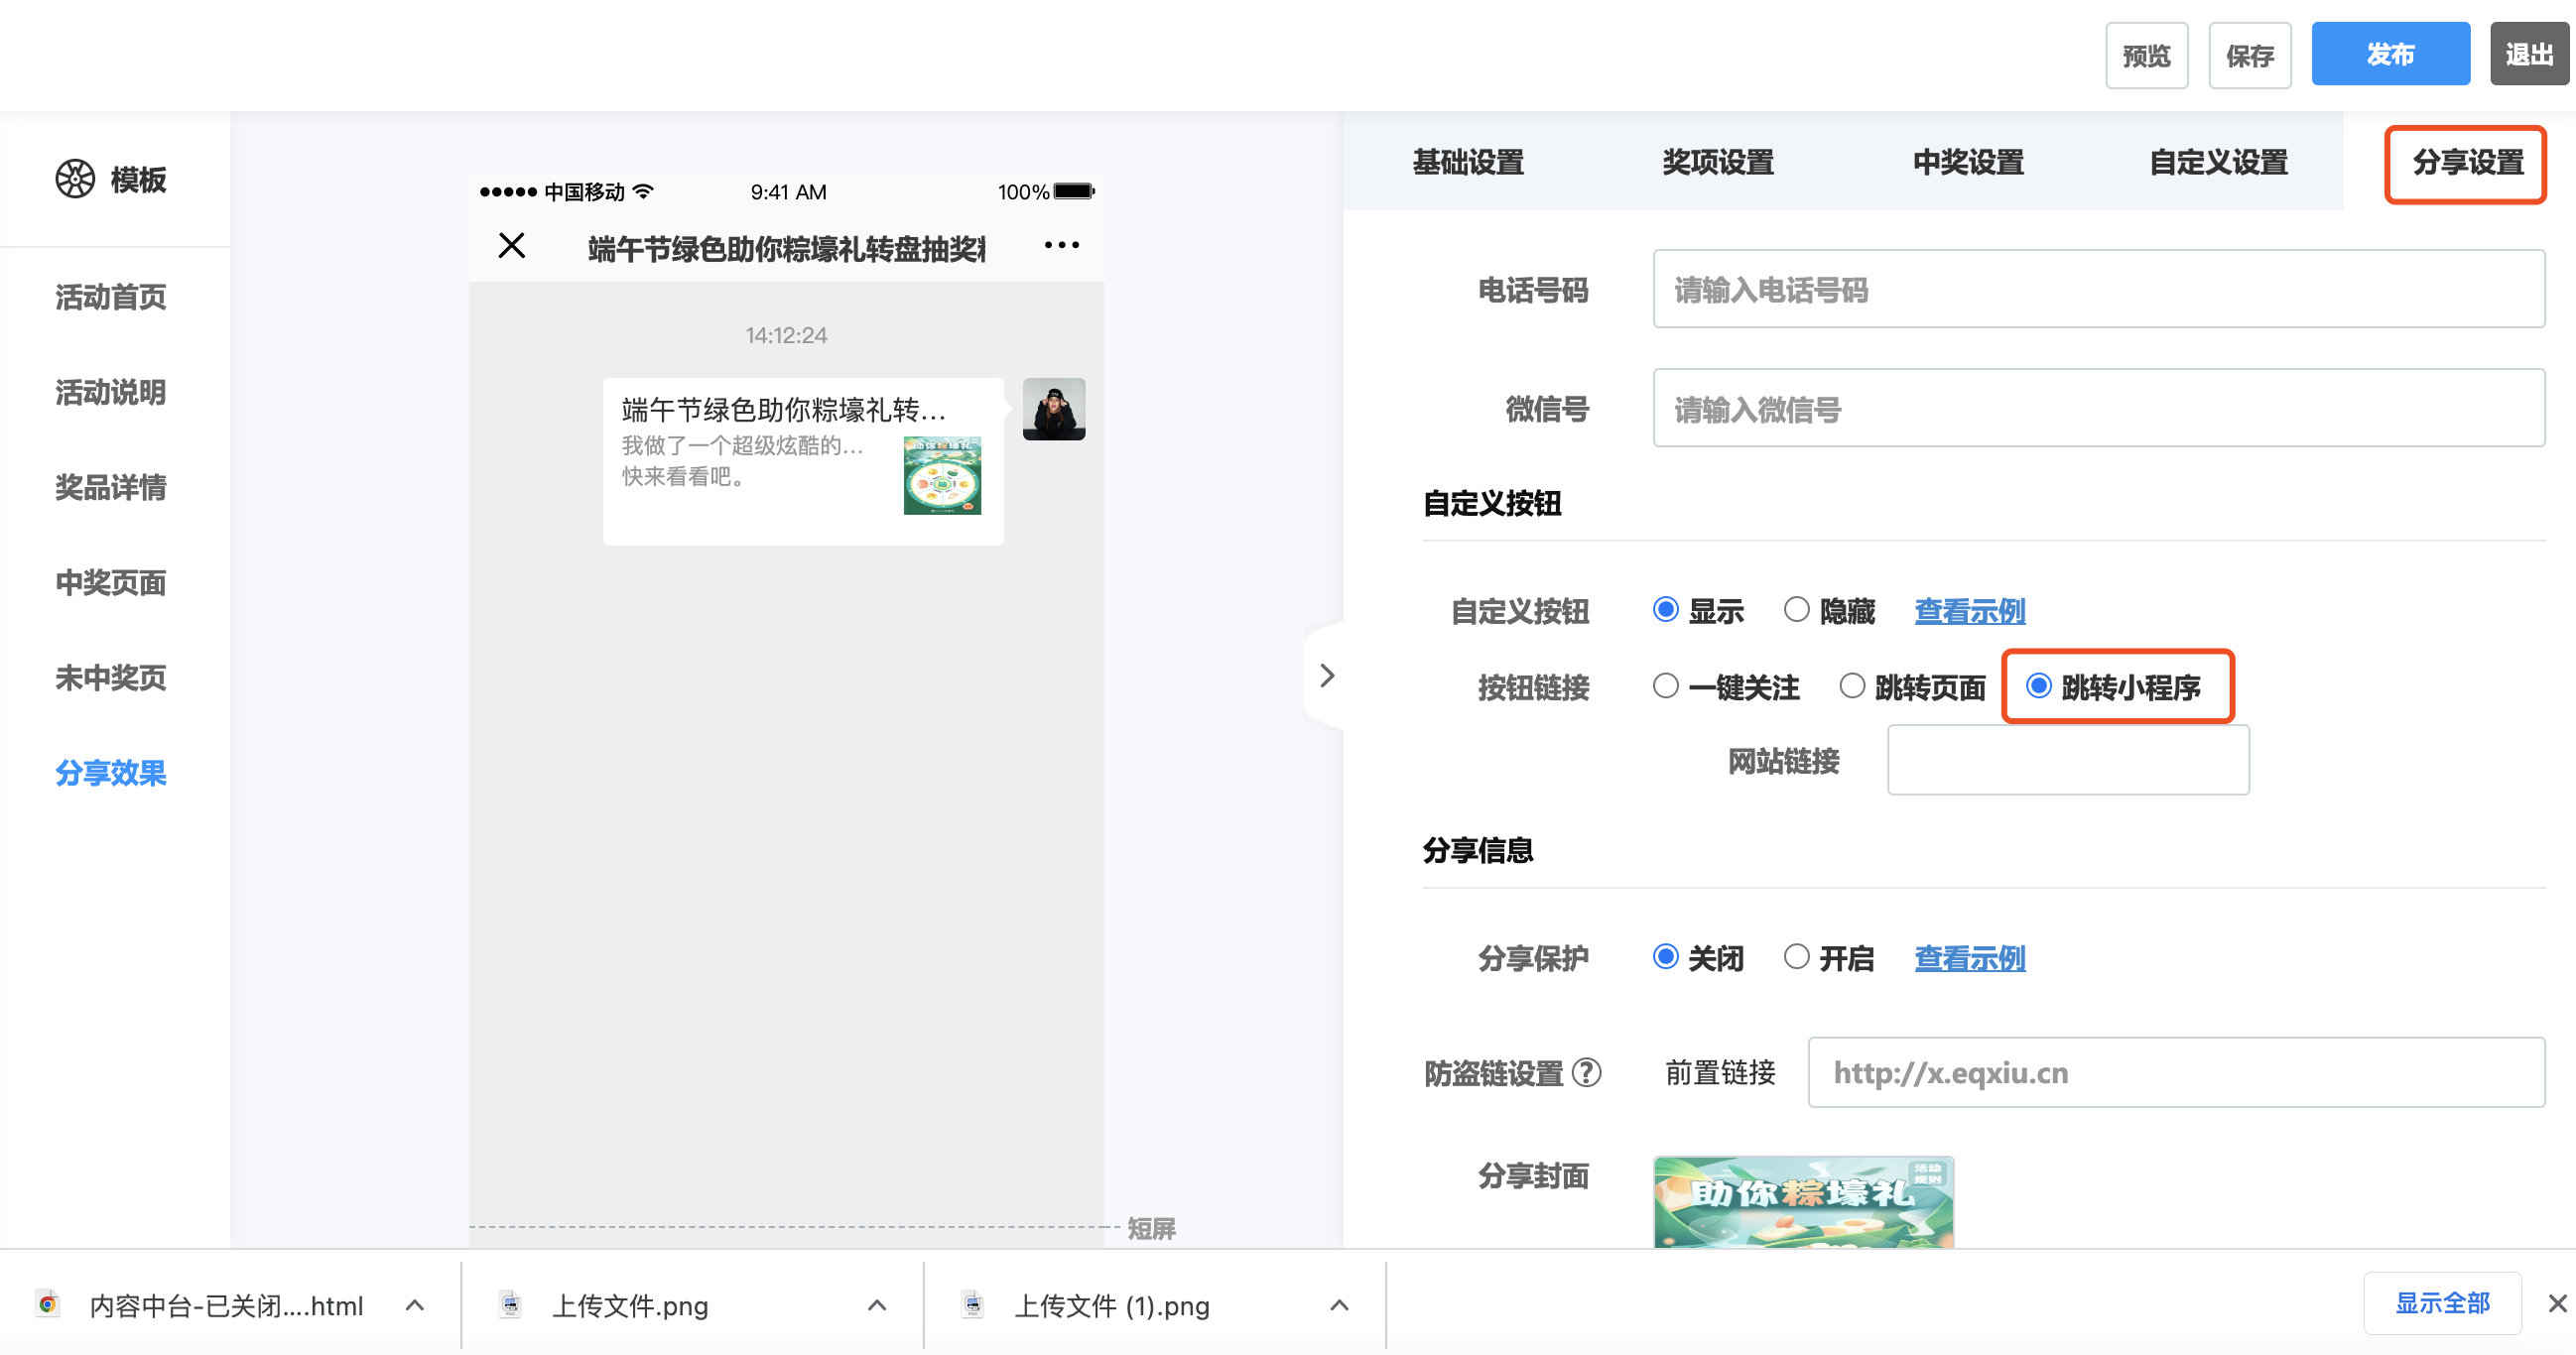Click the X close icon in phone preview
Image resolution: width=2576 pixels, height=1355 pixels.
click(511, 245)
